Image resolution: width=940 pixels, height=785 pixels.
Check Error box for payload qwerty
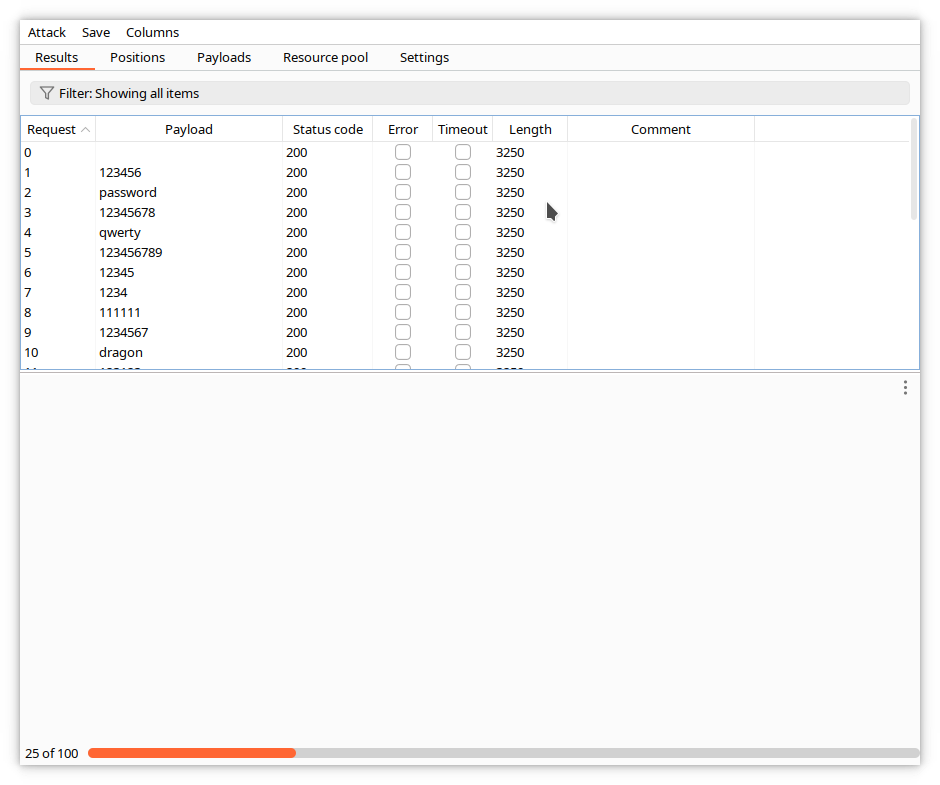click(x=403, y=232)
